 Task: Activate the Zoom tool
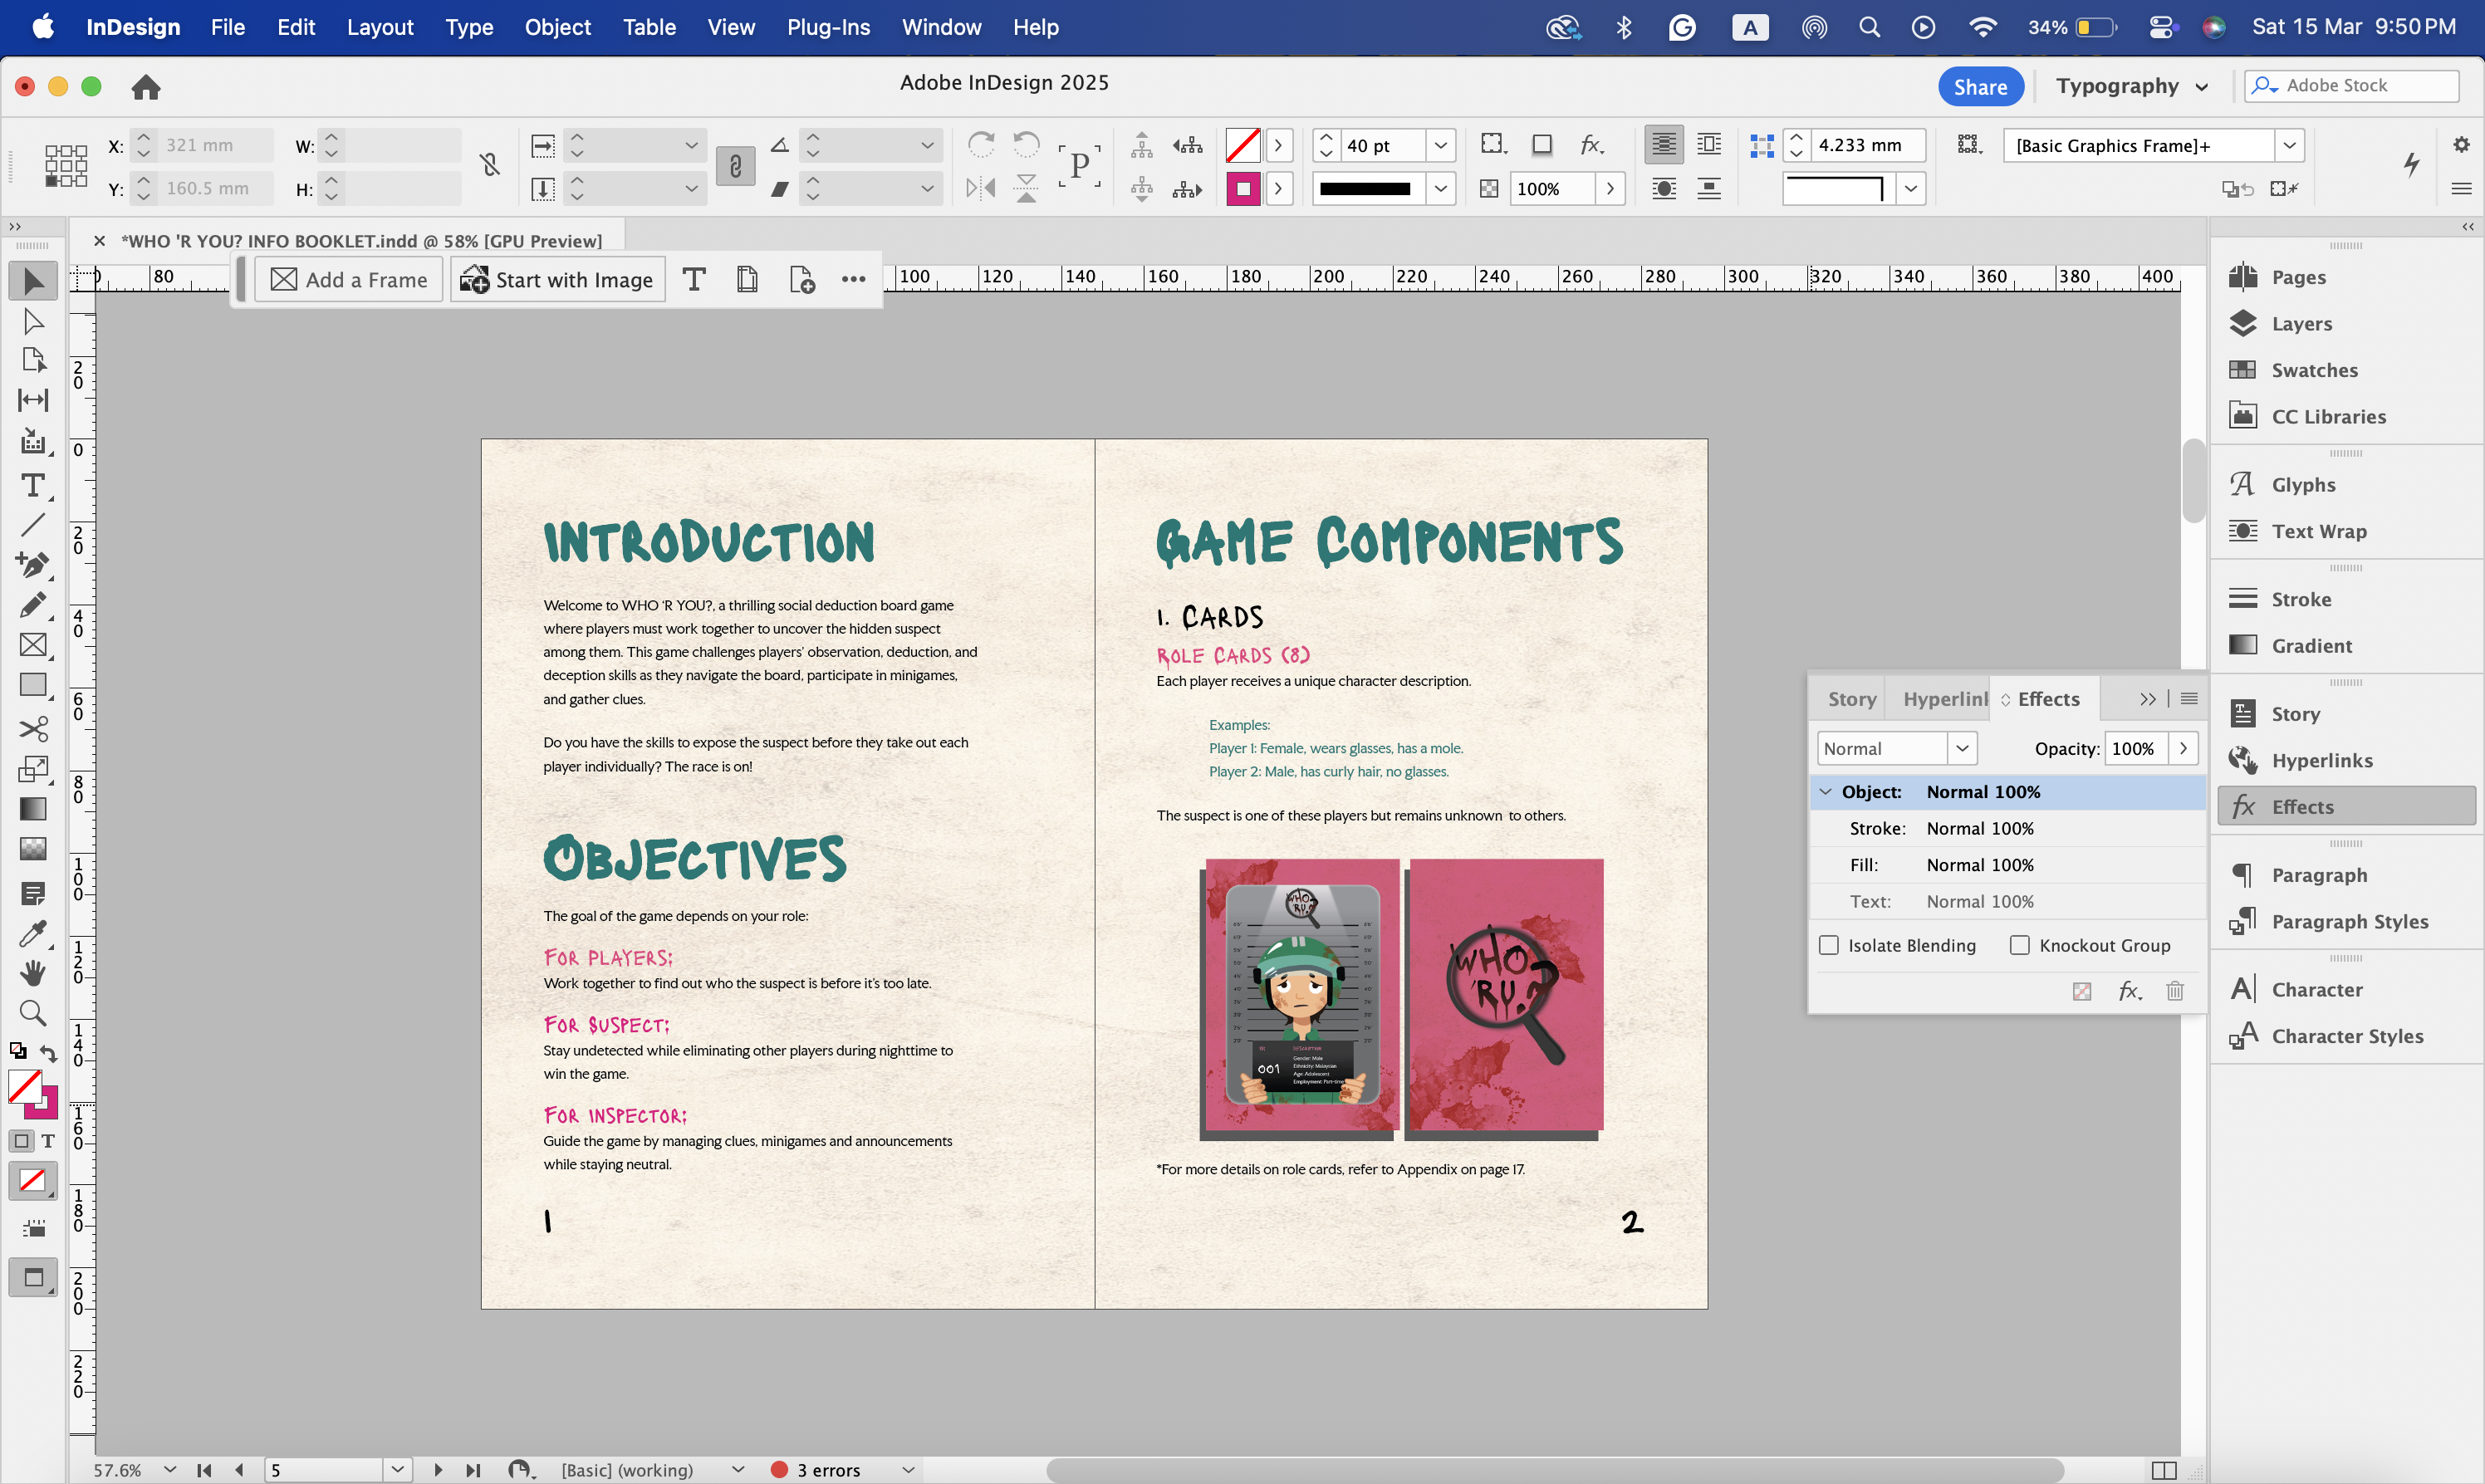(32, 1013)
